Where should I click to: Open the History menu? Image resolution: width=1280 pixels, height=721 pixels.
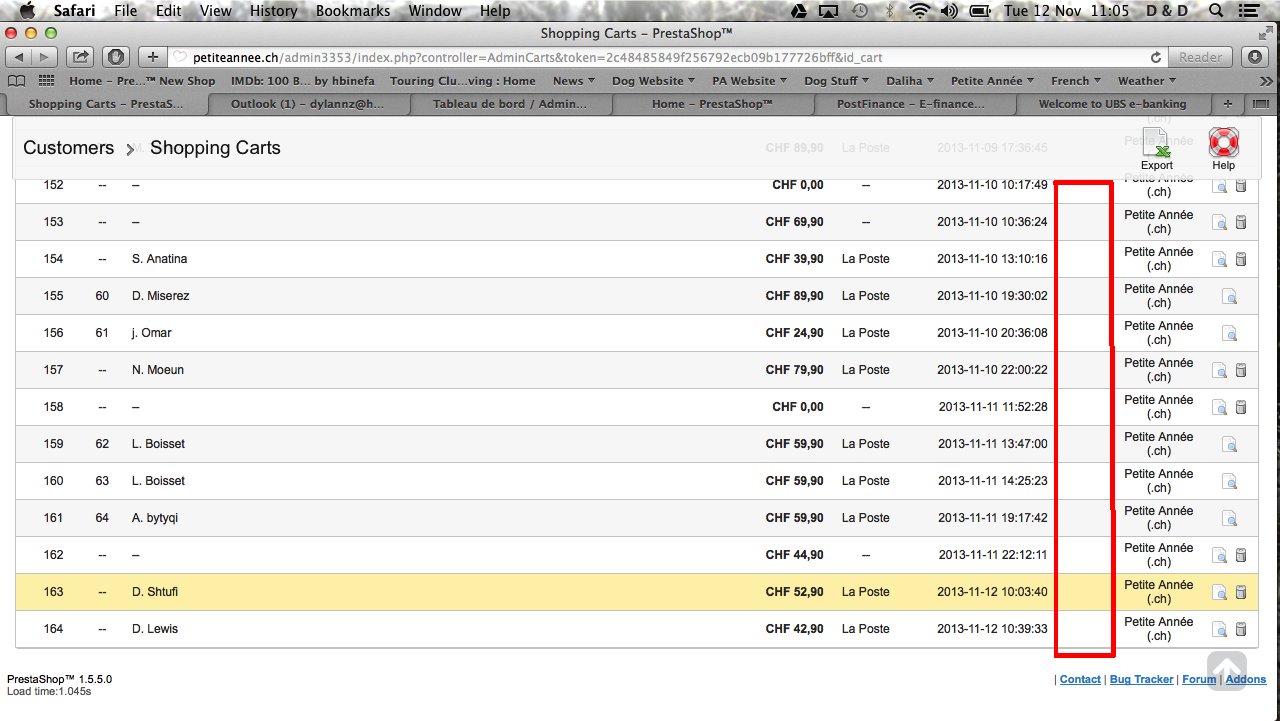point(273,11)
